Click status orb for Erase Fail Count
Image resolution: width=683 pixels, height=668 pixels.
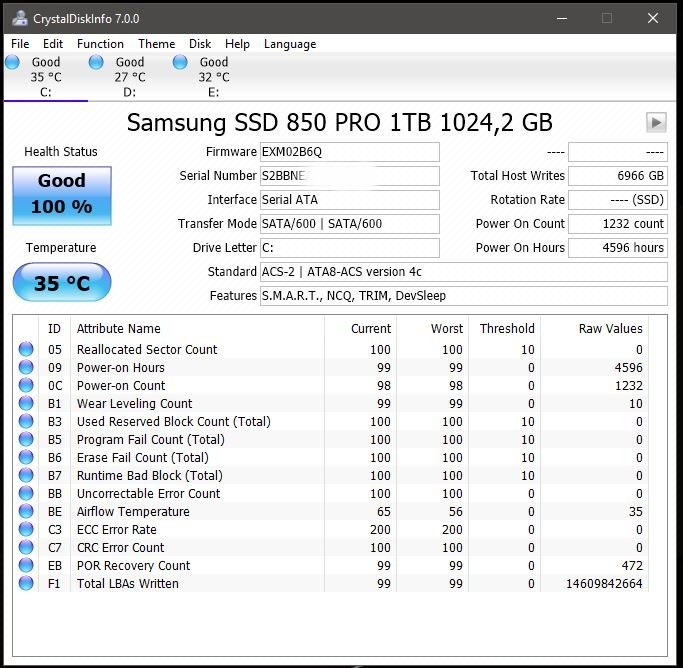26,457
